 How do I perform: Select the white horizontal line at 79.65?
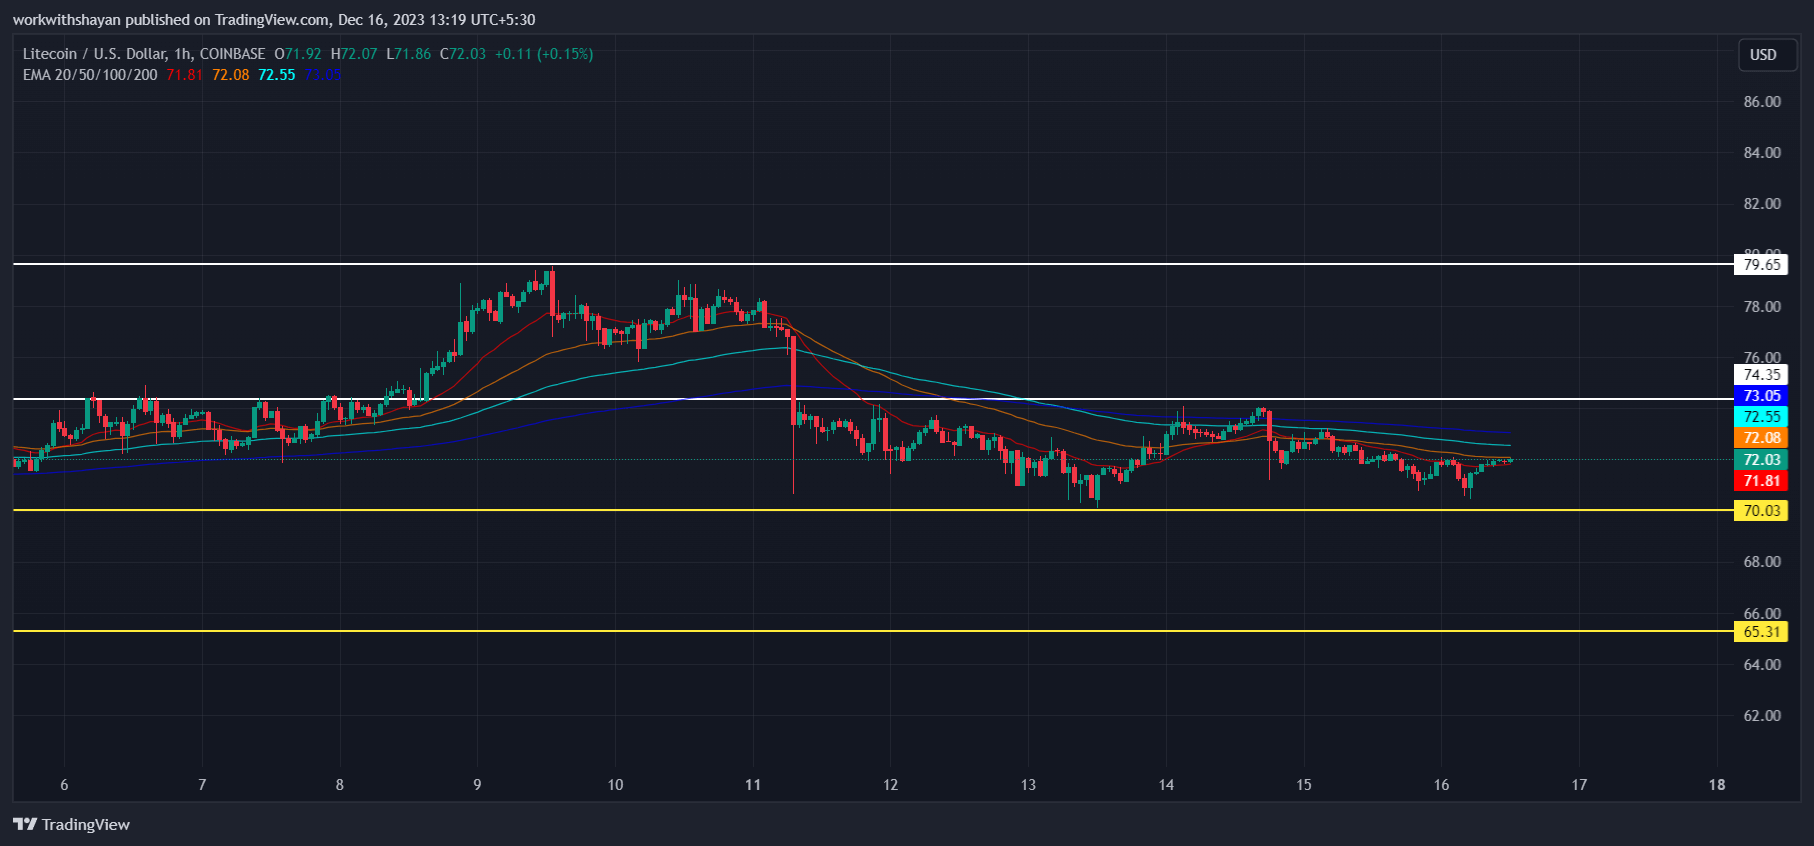click(872, 264)
